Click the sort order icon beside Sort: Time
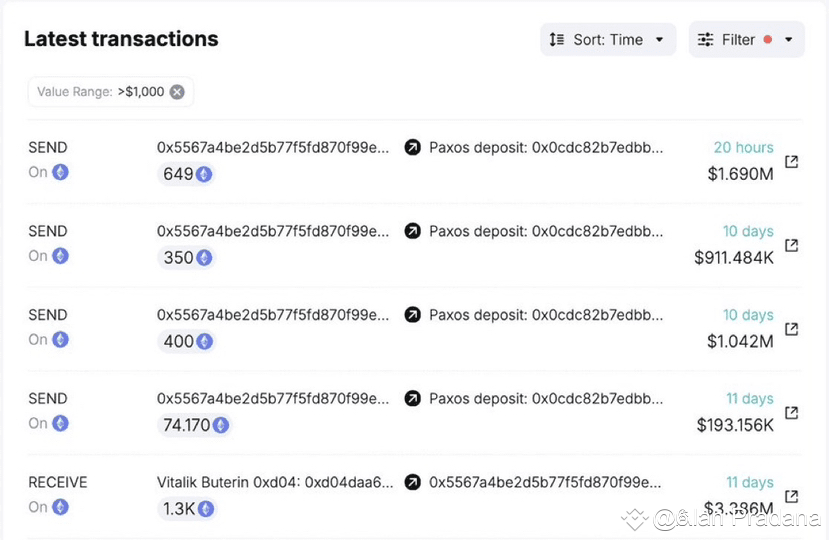 557,40
